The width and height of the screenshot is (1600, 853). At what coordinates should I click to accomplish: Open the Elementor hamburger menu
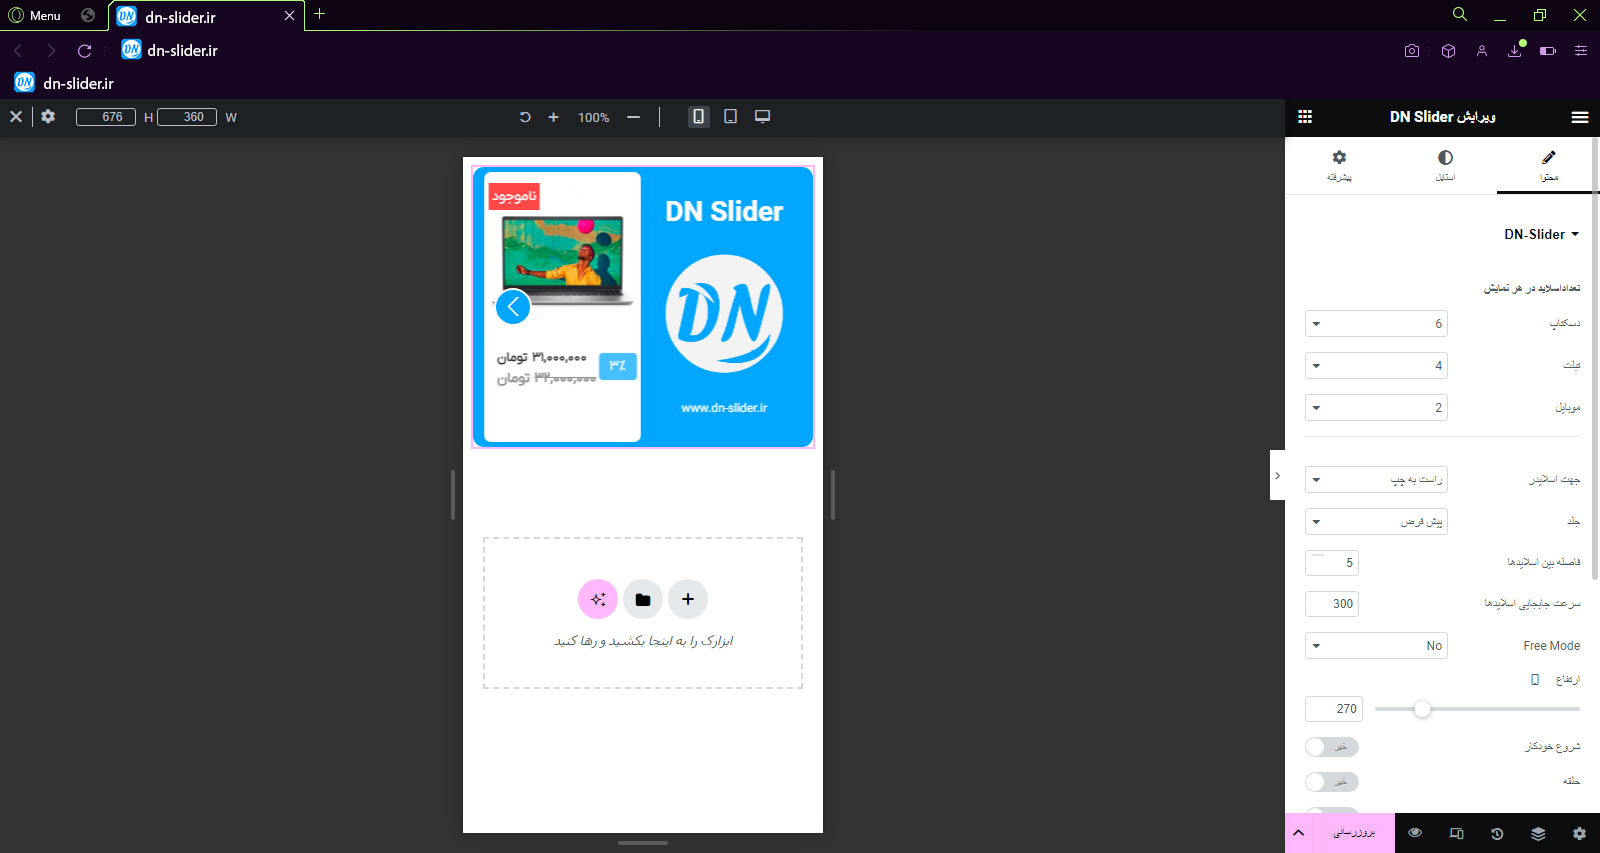point(1580,117)
